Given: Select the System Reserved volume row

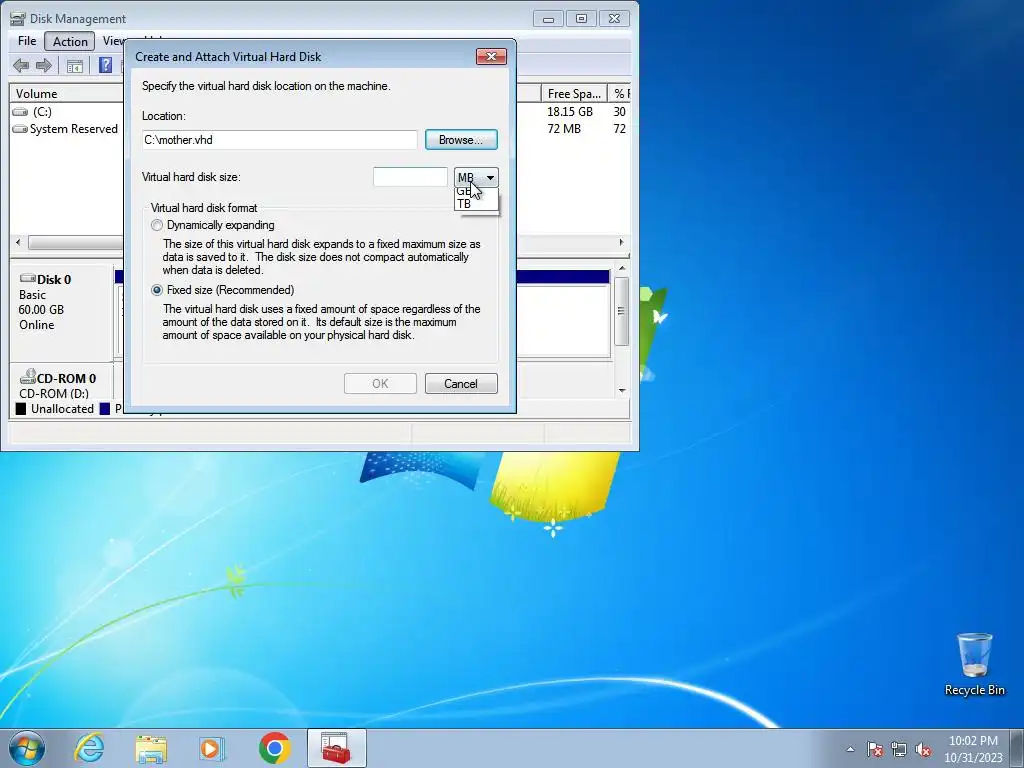Looking at the screenshot, I should pos(65,129).
